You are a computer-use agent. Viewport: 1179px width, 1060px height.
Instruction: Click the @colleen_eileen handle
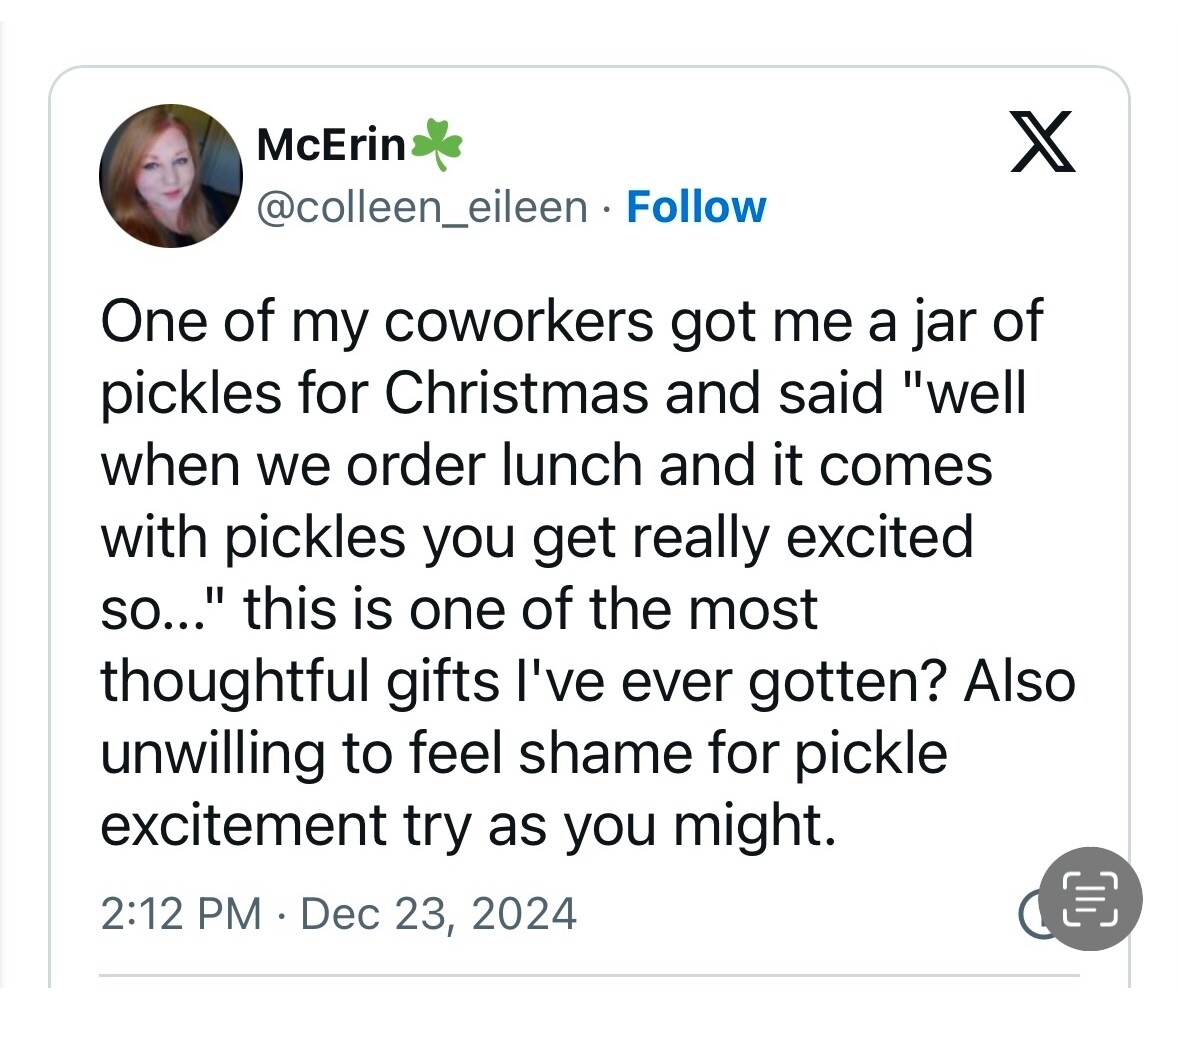[x=422, y=207]
